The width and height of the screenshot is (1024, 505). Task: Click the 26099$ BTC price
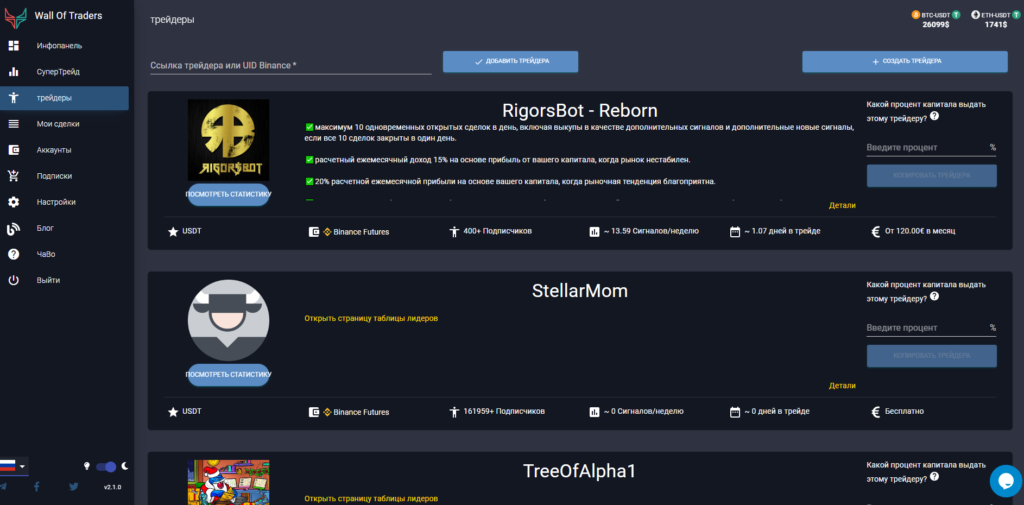click(x=936, y=25)
